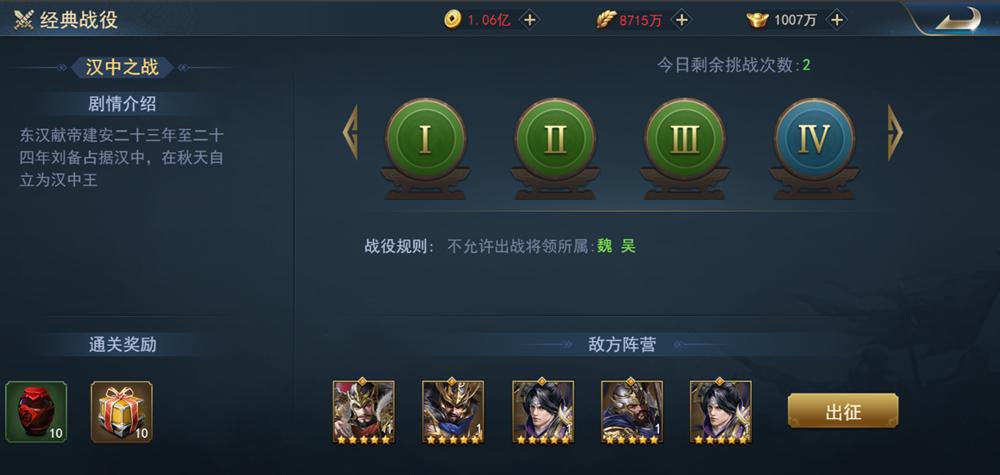Click the 经典战役 crossed swords icon
Viewport: 1000px width, 475px height.
[x=24, y=20]
